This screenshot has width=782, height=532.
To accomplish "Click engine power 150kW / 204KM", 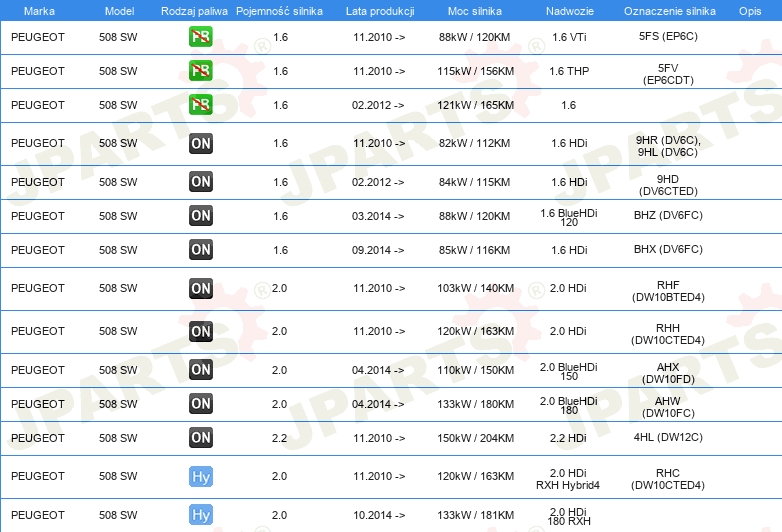I will click(475, 438).
